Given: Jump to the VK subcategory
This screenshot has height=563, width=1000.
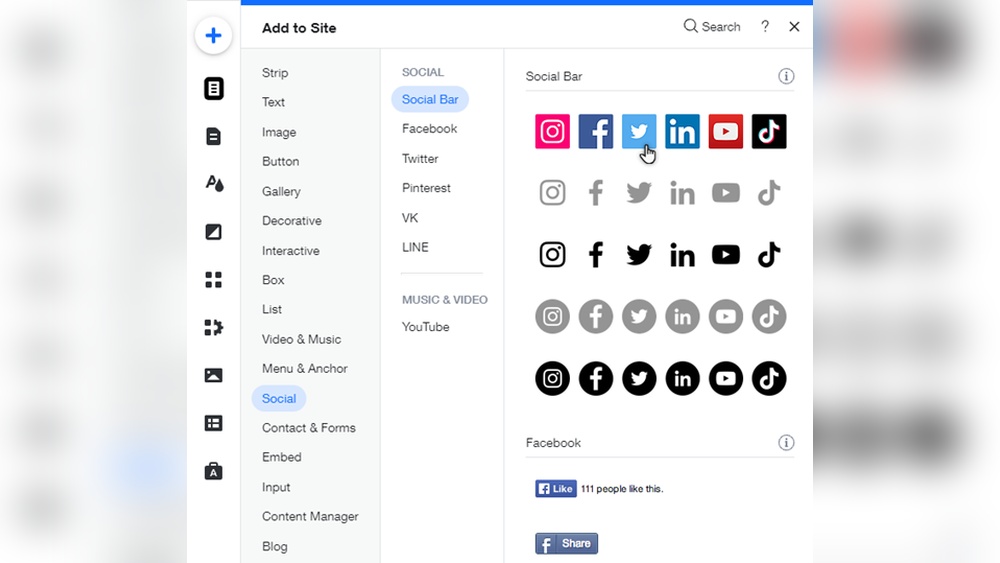Looking at the screenshot, I should tap(409, 218).
